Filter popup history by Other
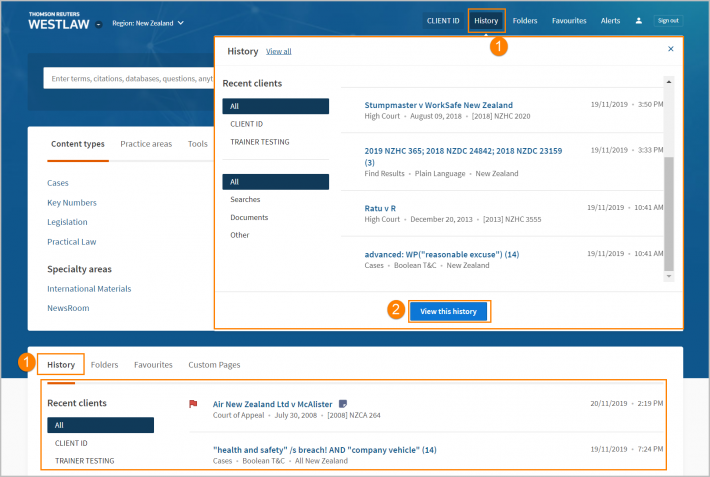The width and height of the screenshot is (710, 477). [x=240, y=235]
